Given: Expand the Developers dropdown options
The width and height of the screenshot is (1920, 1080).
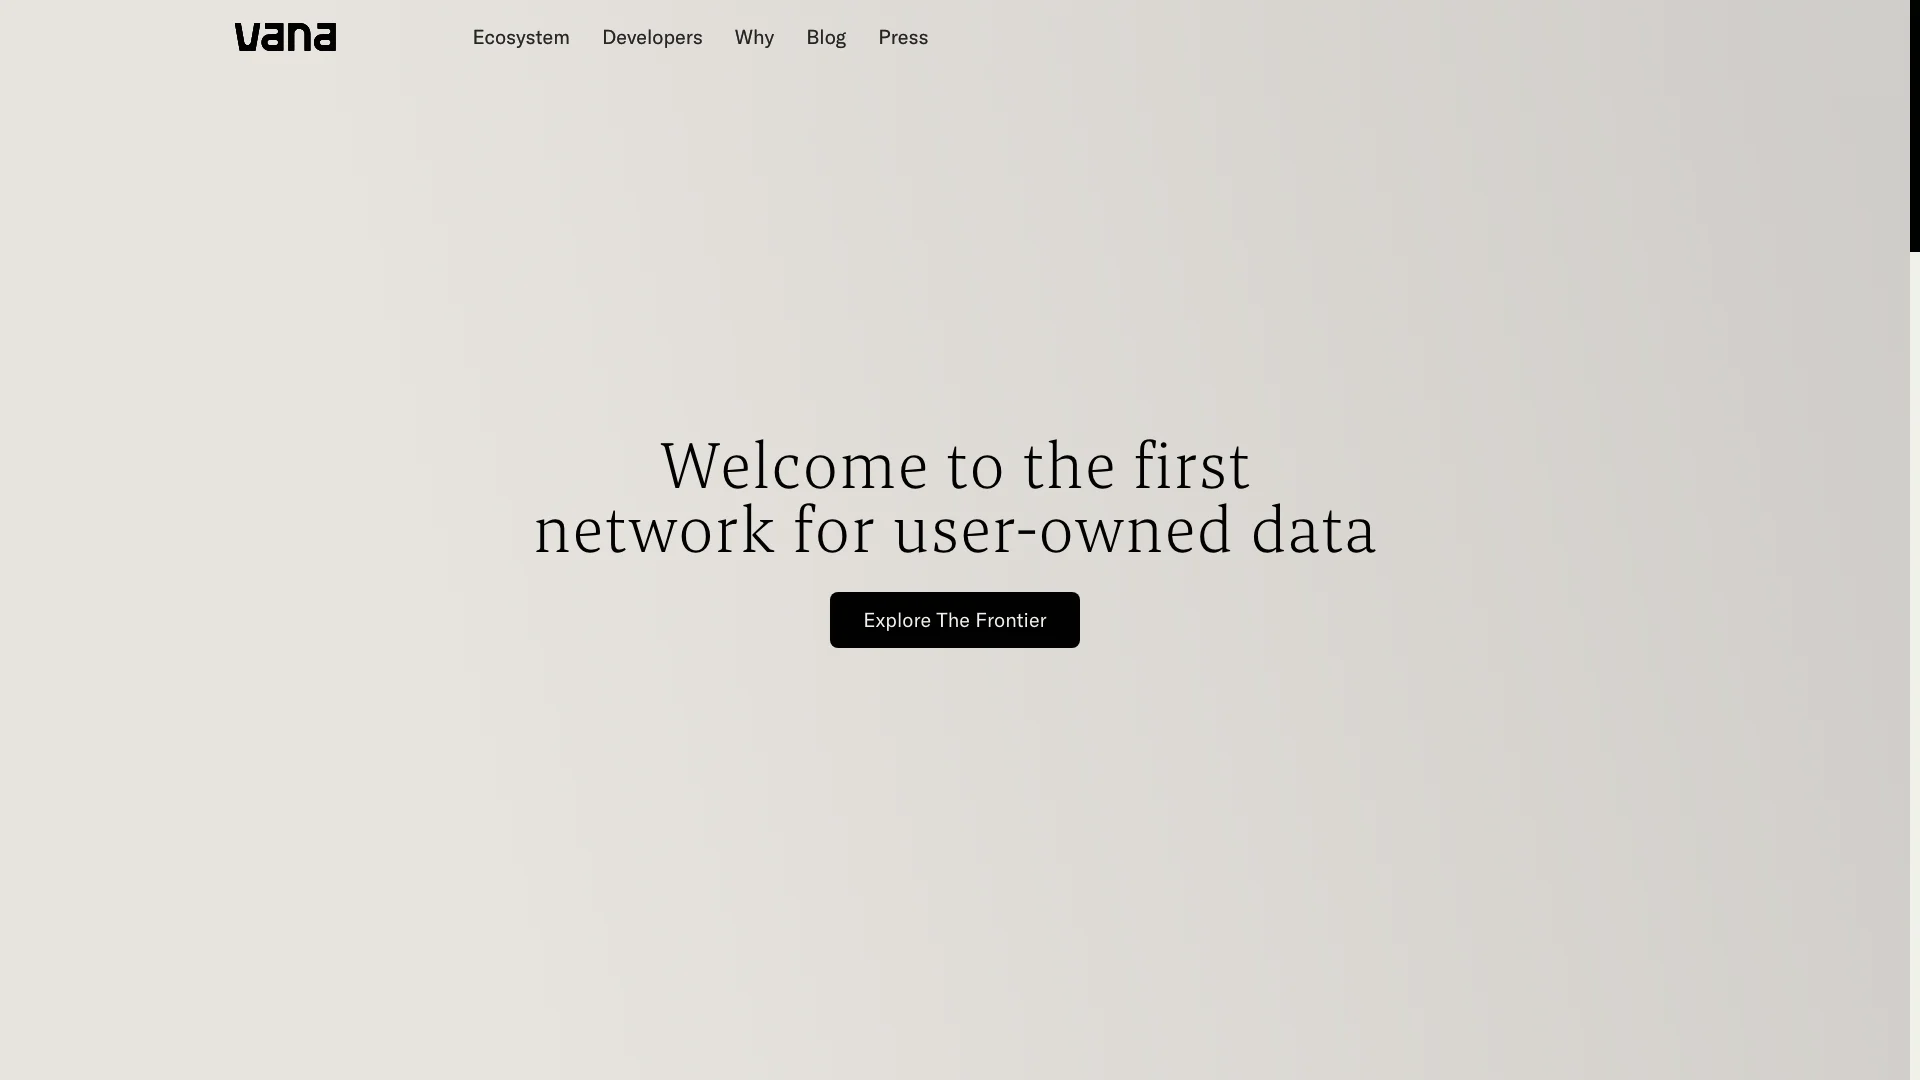Looking at the screenshot, I should pyautogui.click(x=651, y=36).
